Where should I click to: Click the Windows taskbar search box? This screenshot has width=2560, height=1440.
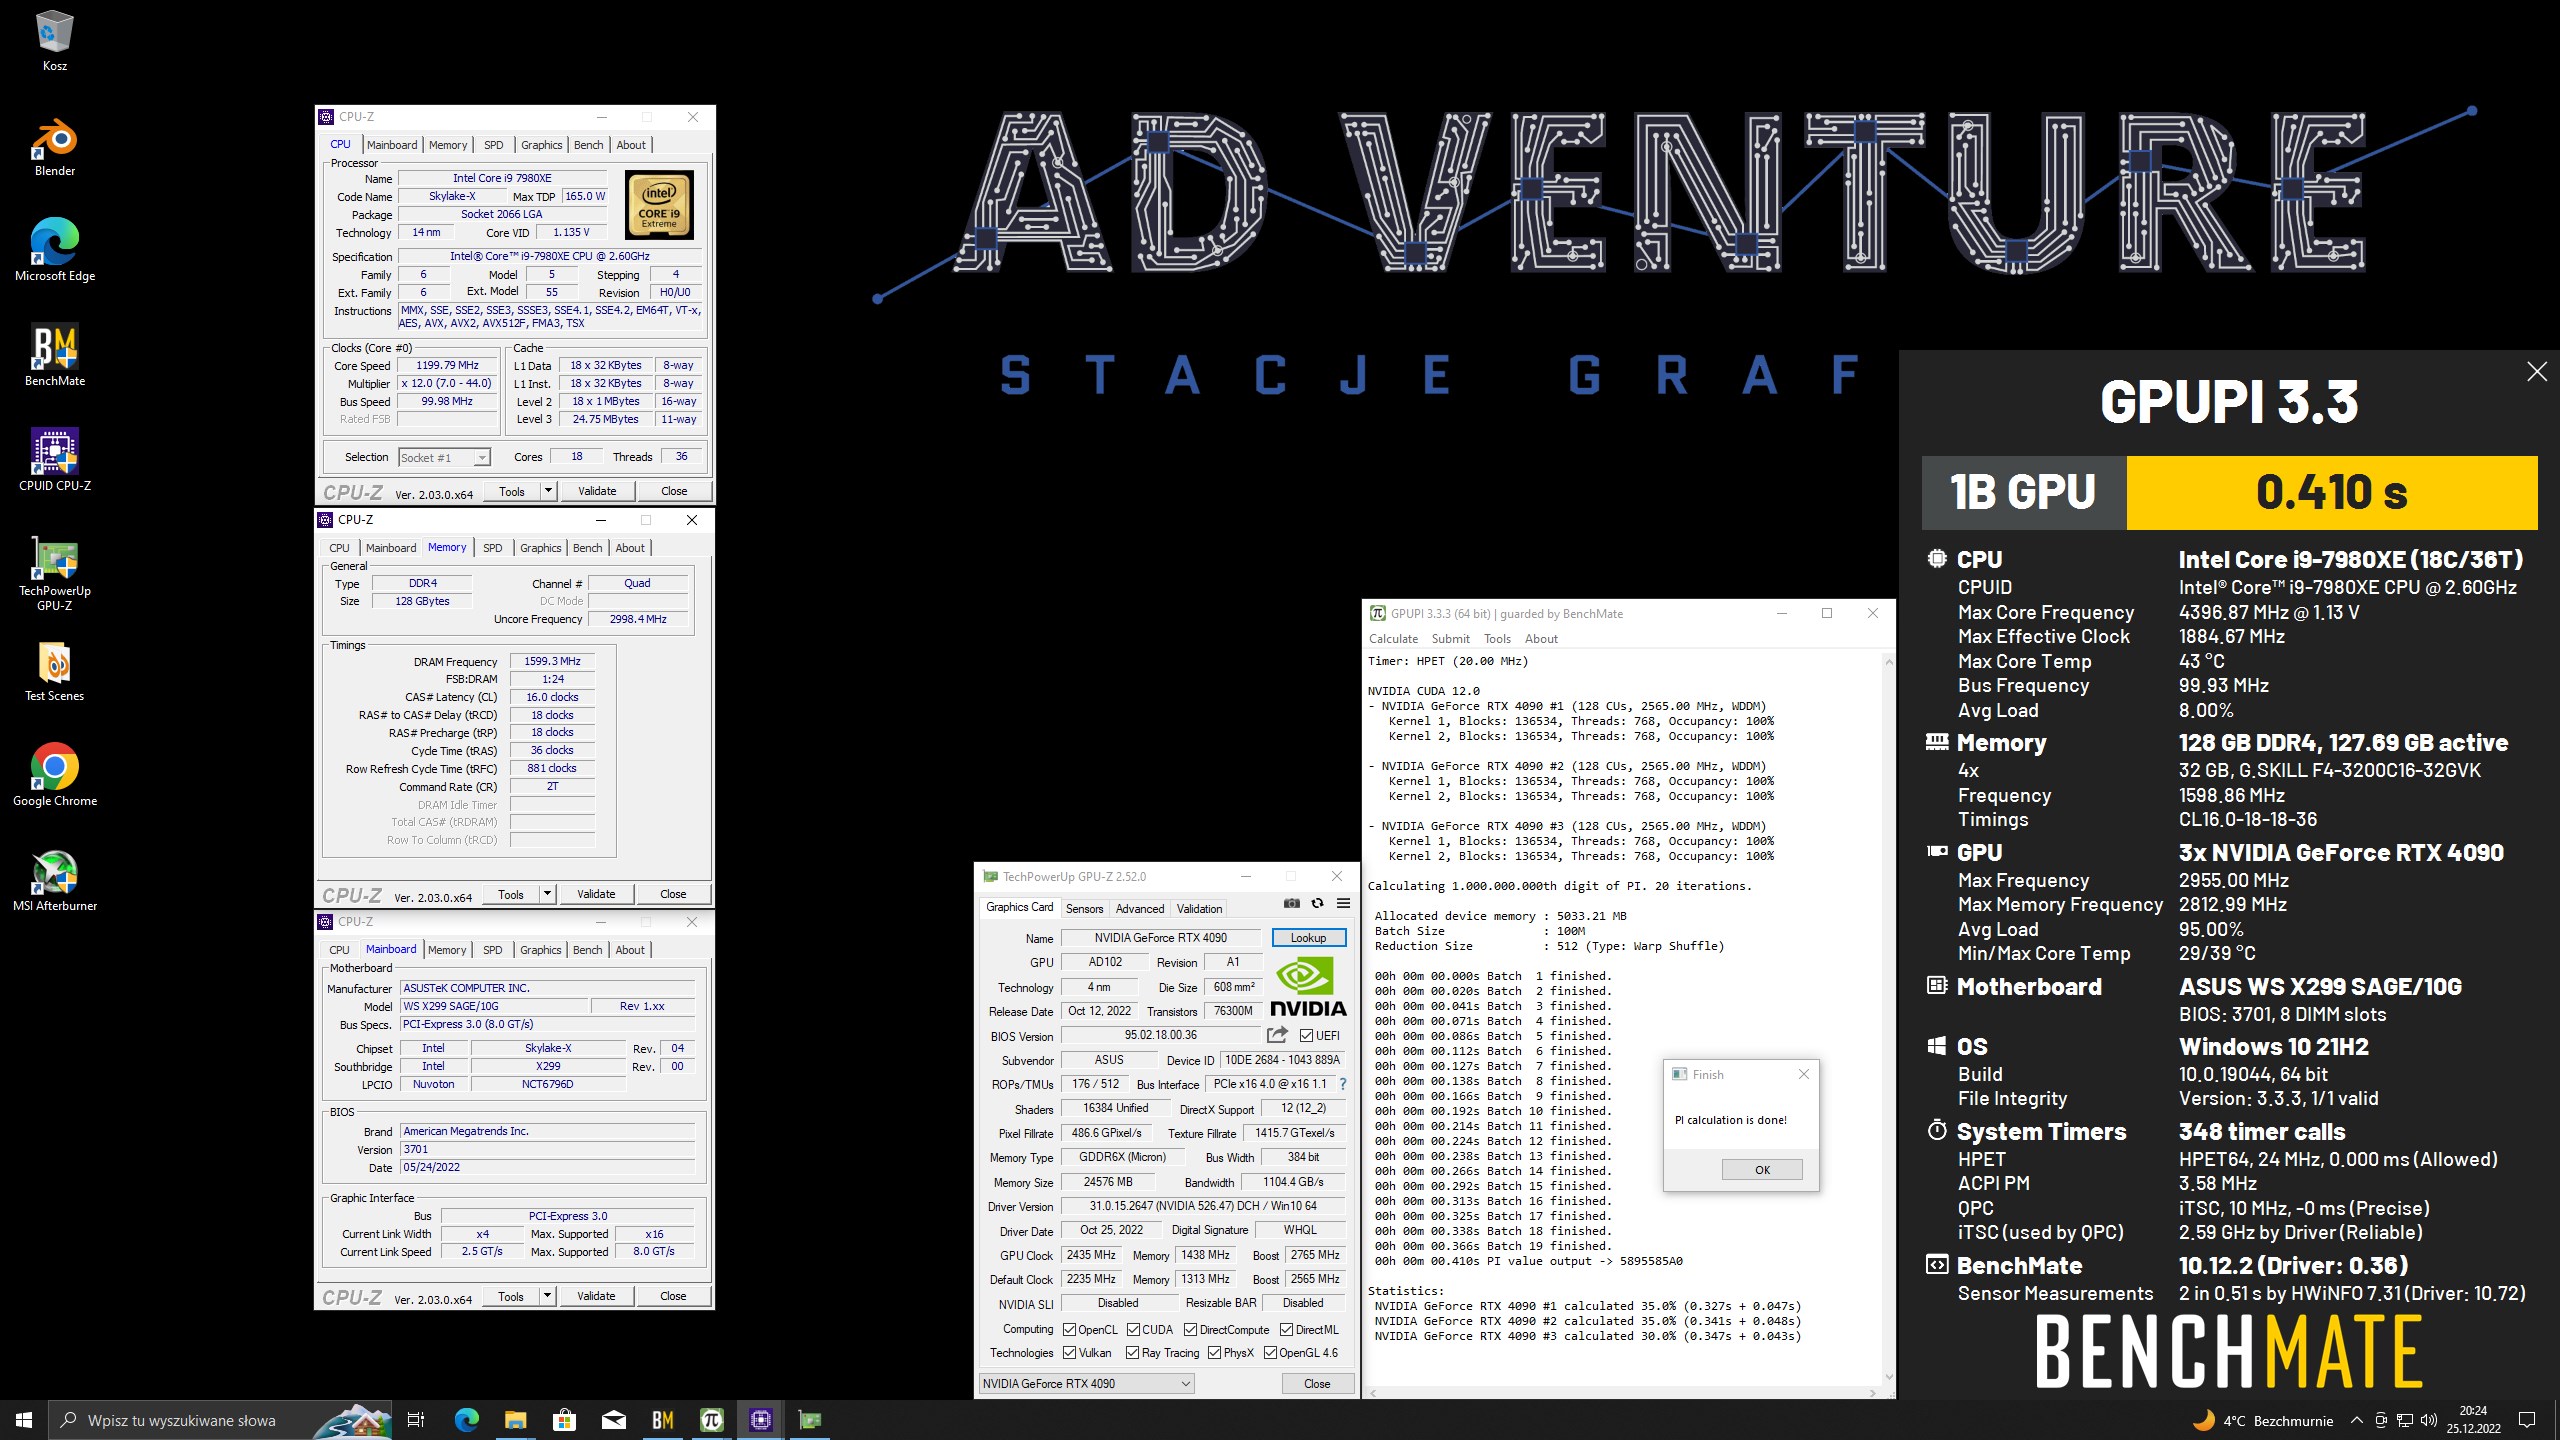click(x=220, y=1420)
